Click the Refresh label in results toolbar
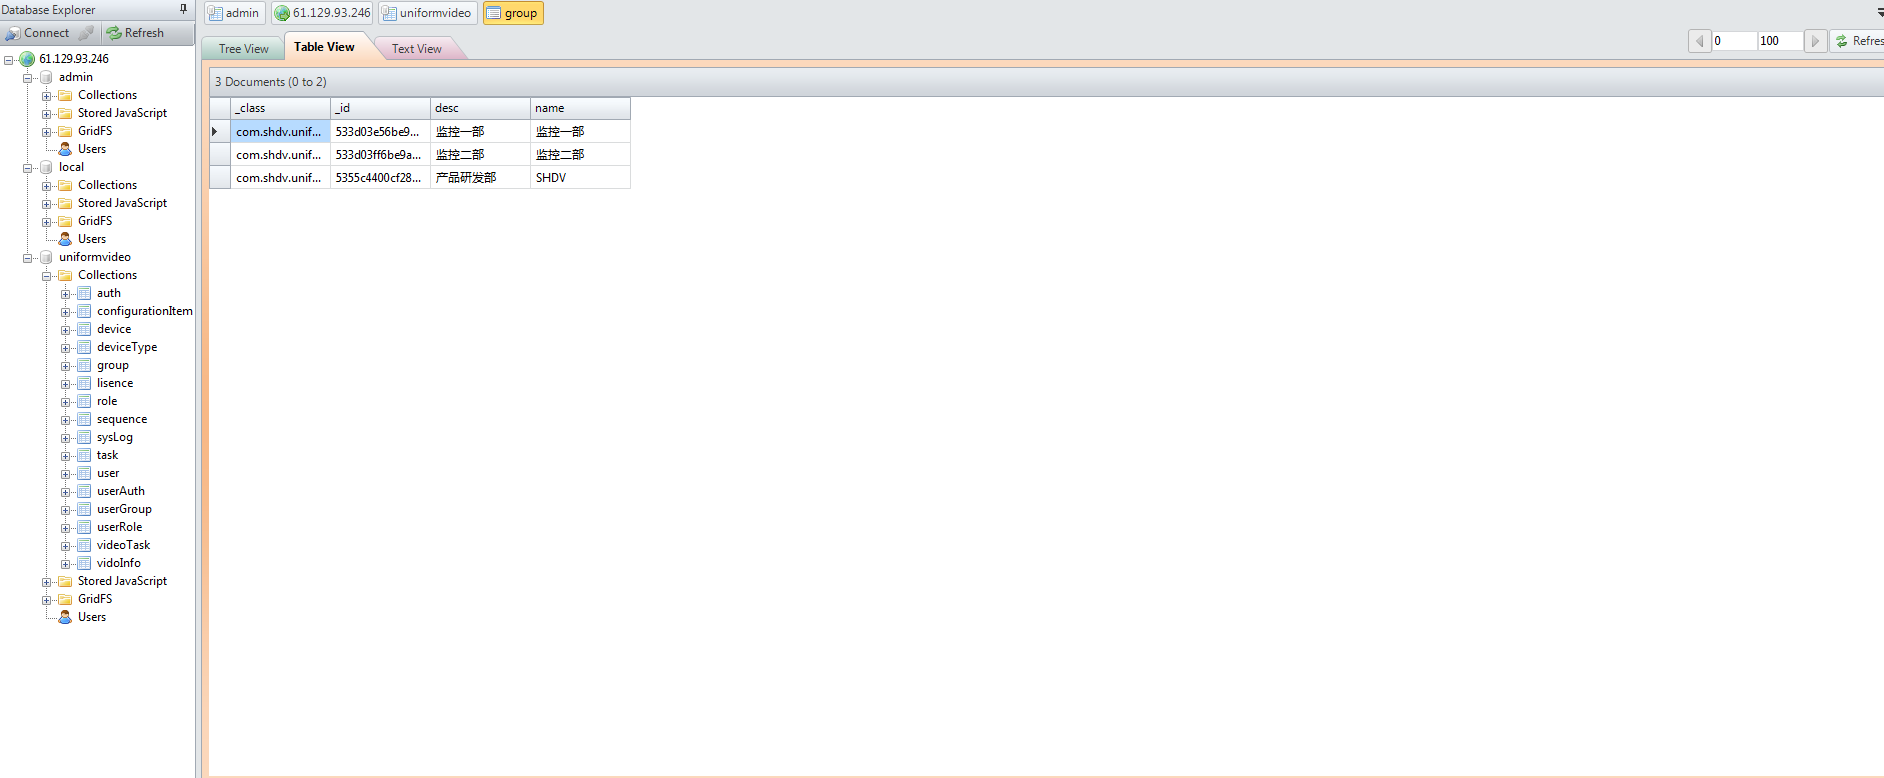The width and height of the screenshot is (1884, 778). click(x=1868, y=41)
